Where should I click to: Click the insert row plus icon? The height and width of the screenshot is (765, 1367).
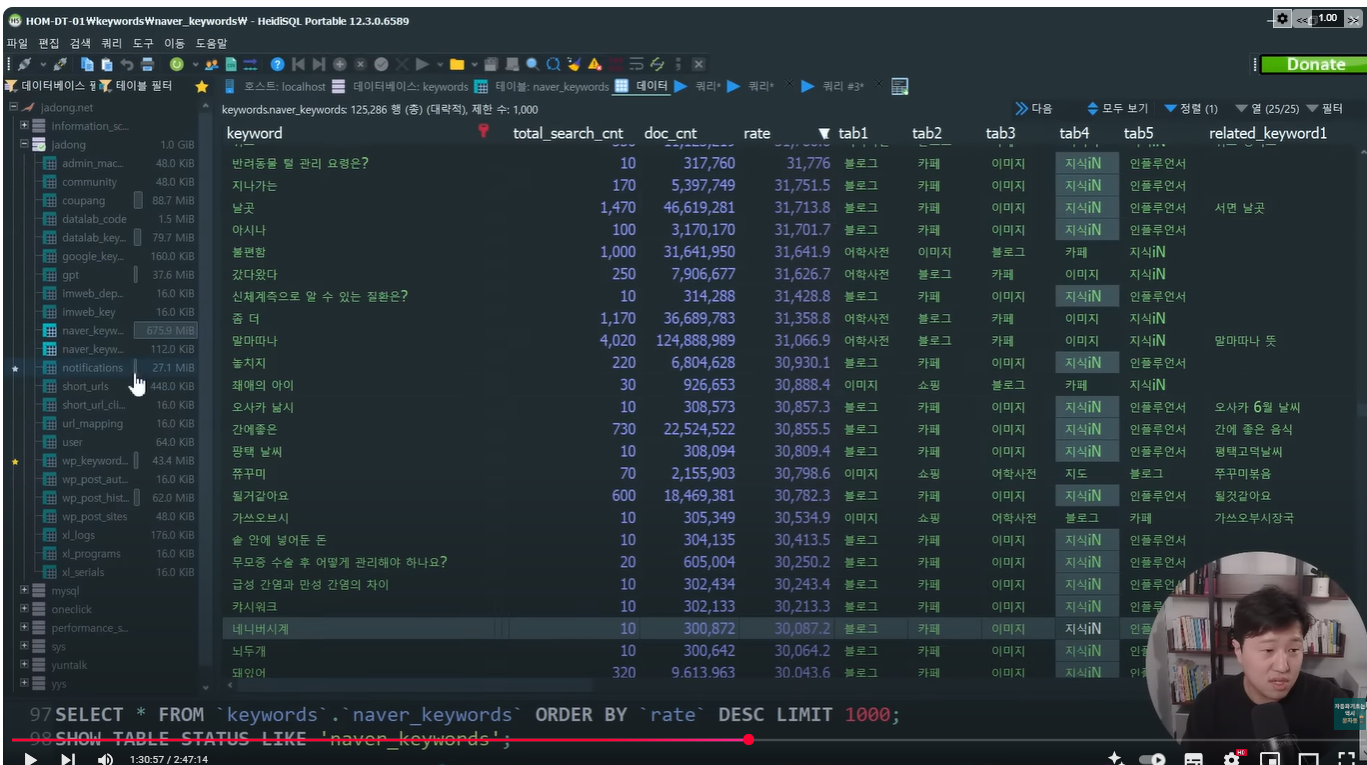[x=340, y=64]
